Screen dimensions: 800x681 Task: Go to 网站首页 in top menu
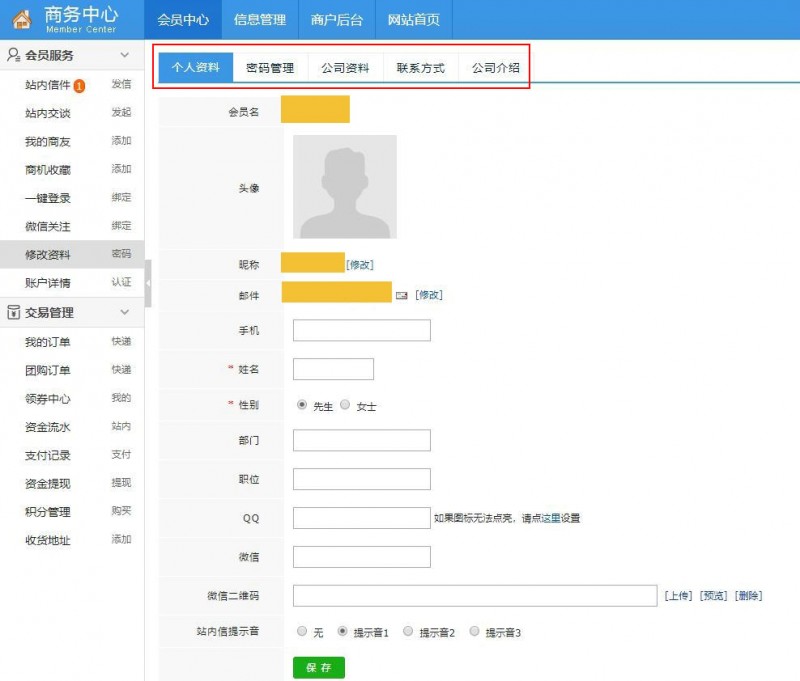pos(414,20)
